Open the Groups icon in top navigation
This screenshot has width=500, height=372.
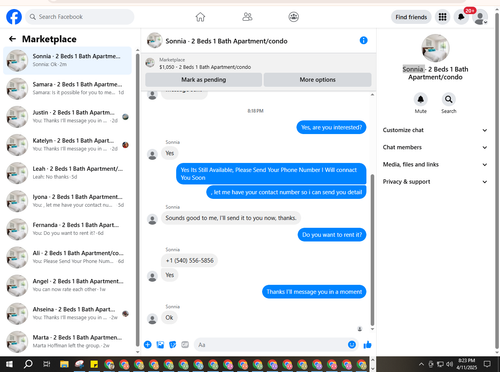click(293, 17)
